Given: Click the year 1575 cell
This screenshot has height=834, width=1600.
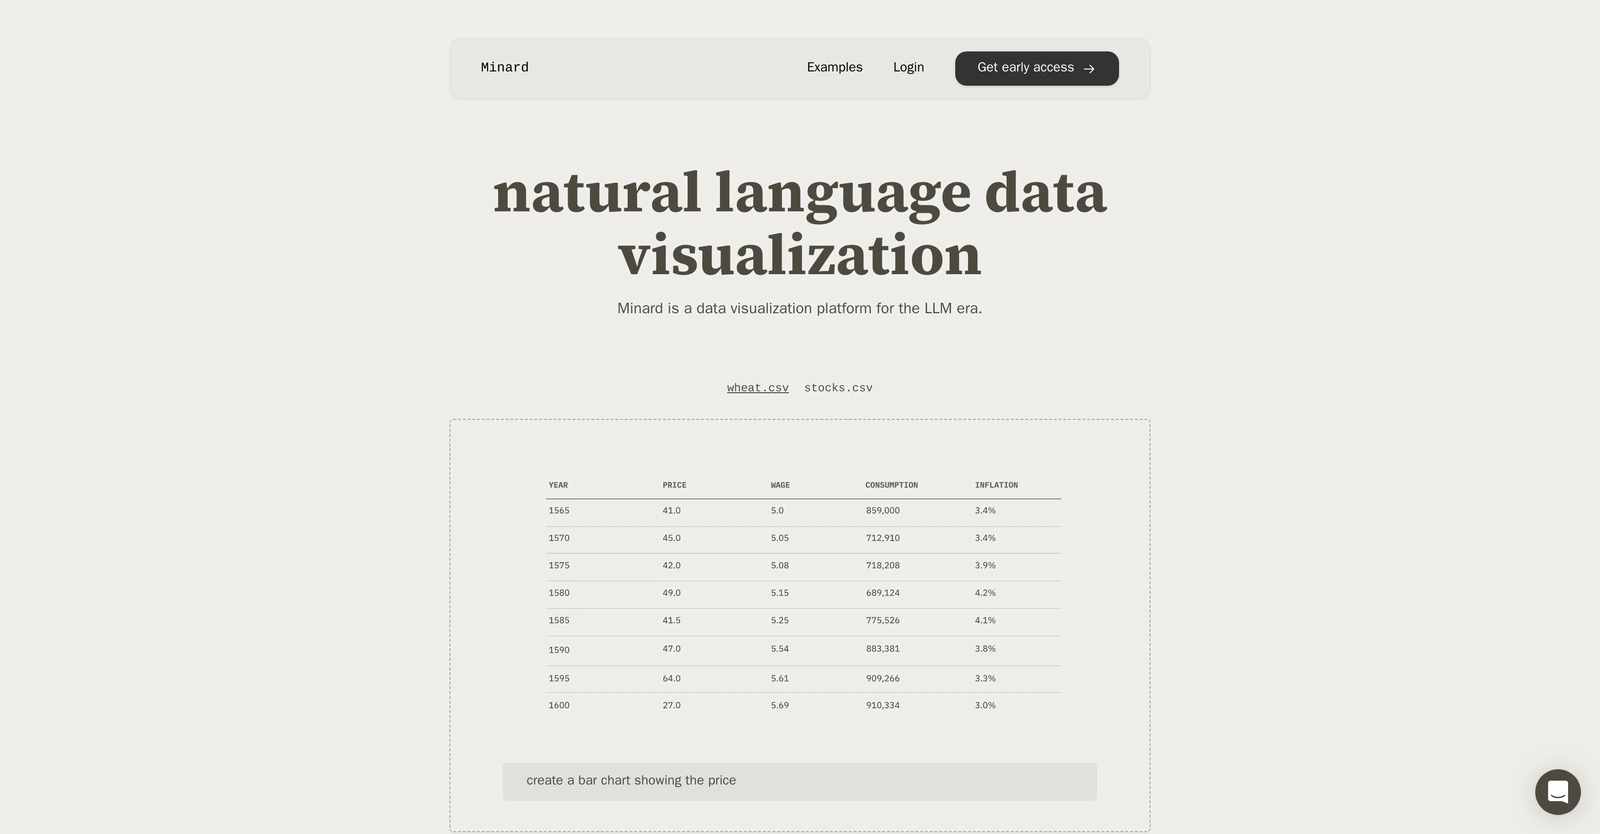Looking at the screenshot, I should click(559, 566).
